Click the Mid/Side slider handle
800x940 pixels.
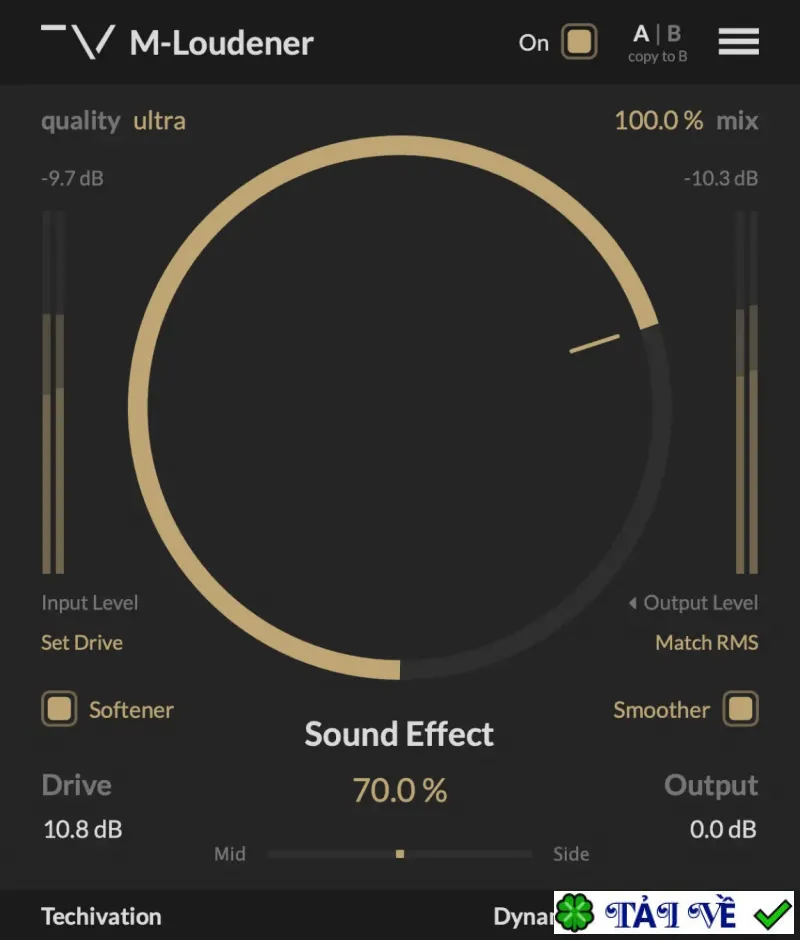pos(400,854)
